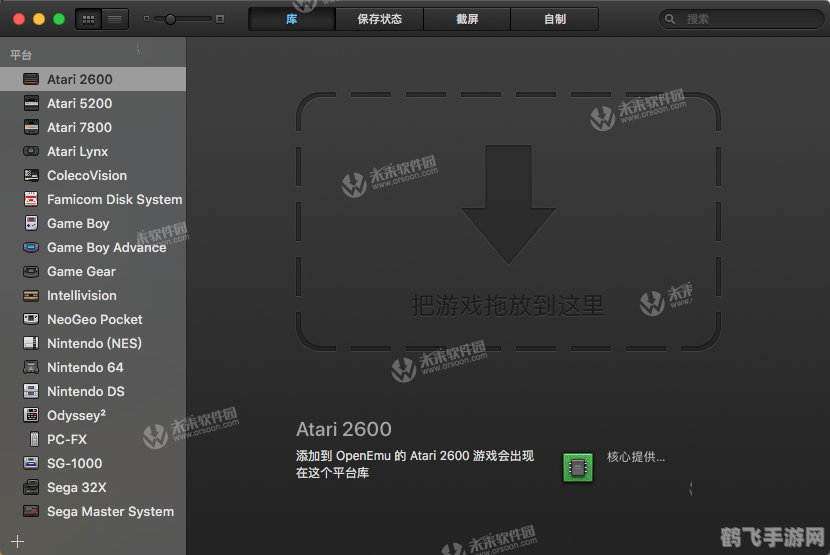Image resolution: width=830 pixels, height=555 pixels.
Task: Click the search magnifier icon
Action: [x=670, y=19]
